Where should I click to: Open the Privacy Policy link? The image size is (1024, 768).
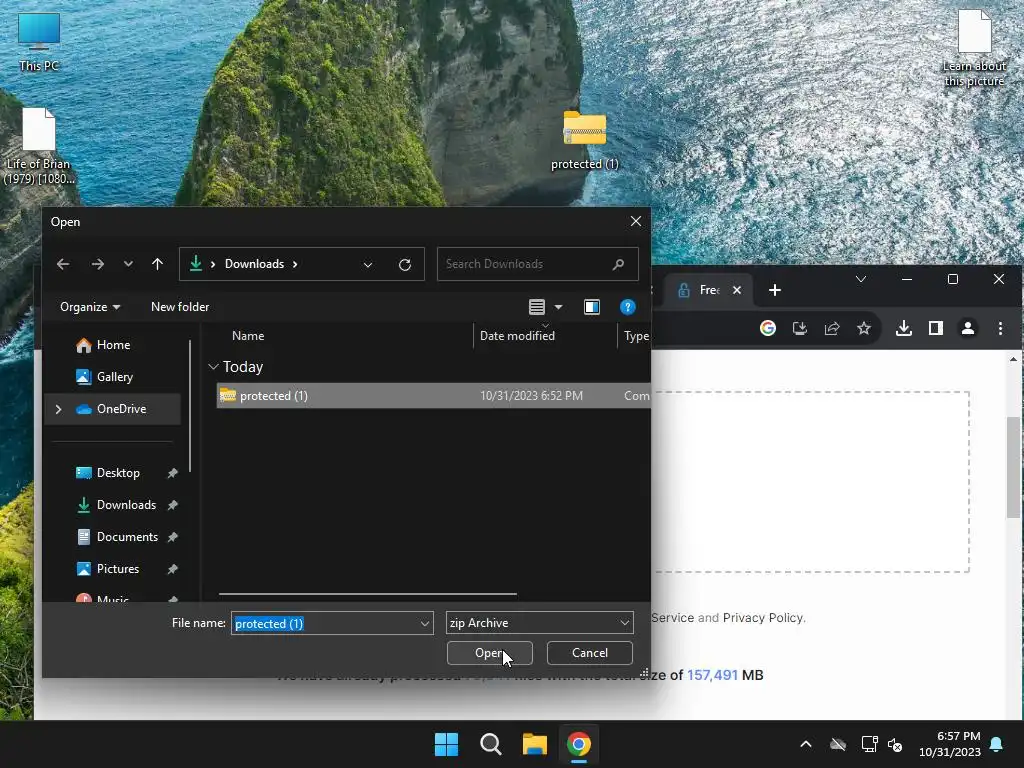tap(763, 618)
